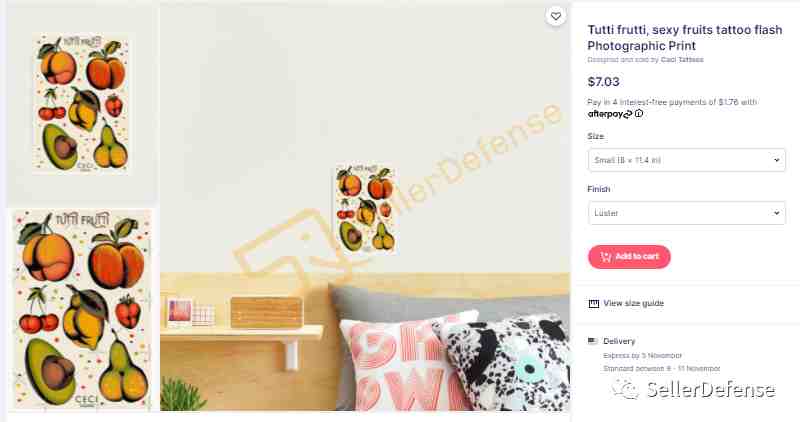Open the Afterpay info circle icon

639,113
